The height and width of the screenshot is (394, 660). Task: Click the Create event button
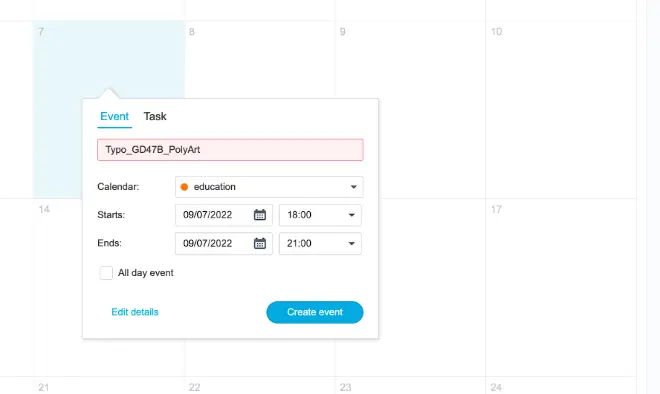(315, 312)
